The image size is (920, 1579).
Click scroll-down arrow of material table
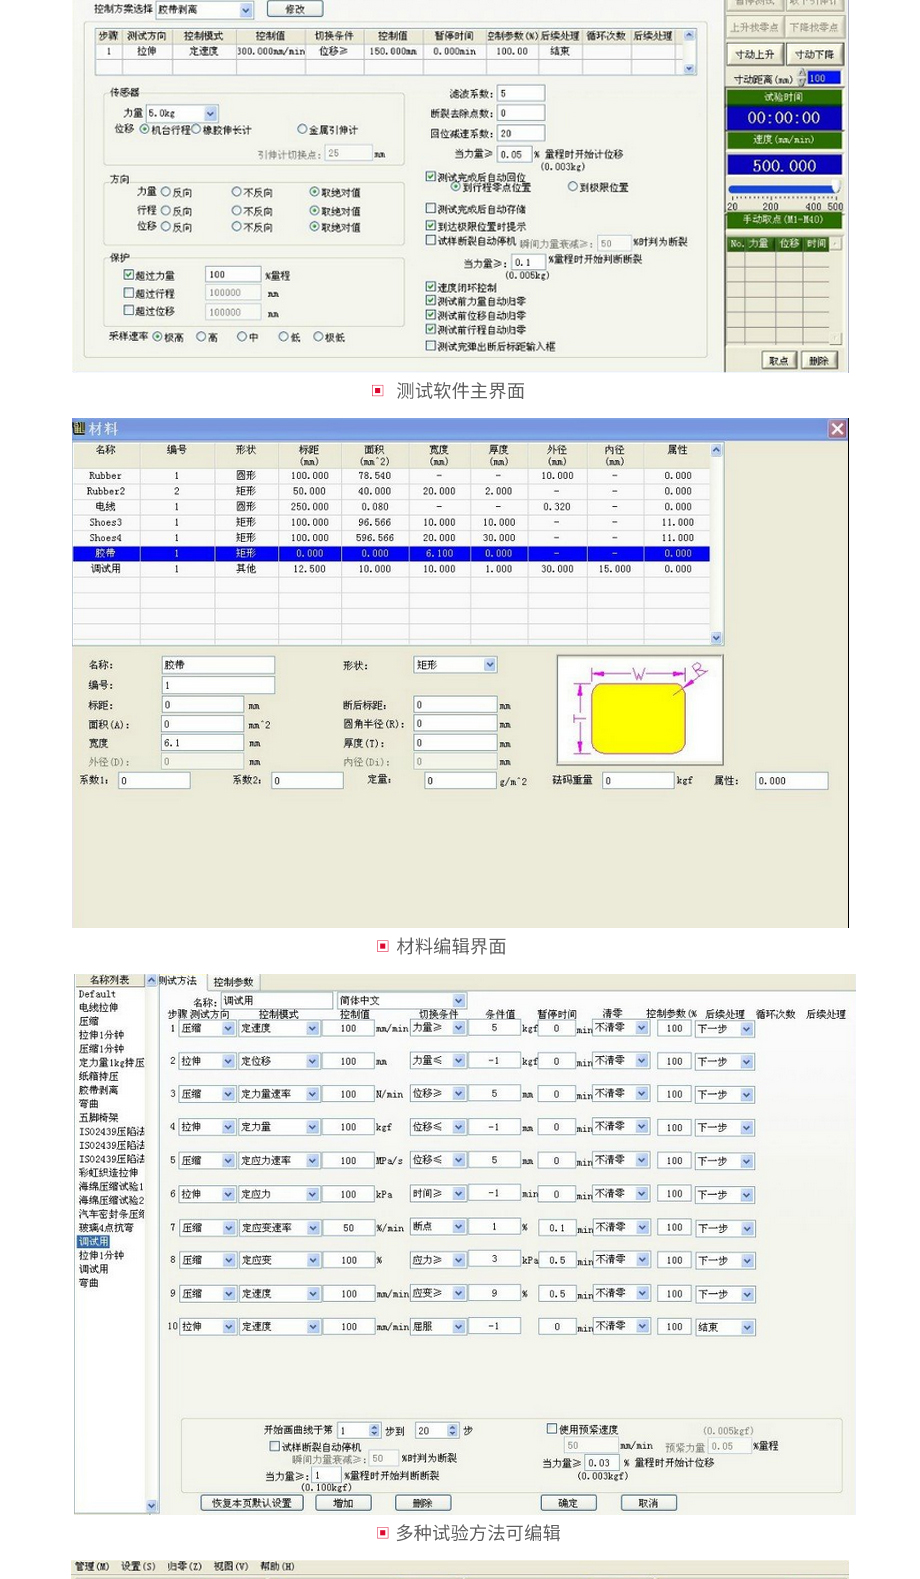click(716, 637)
